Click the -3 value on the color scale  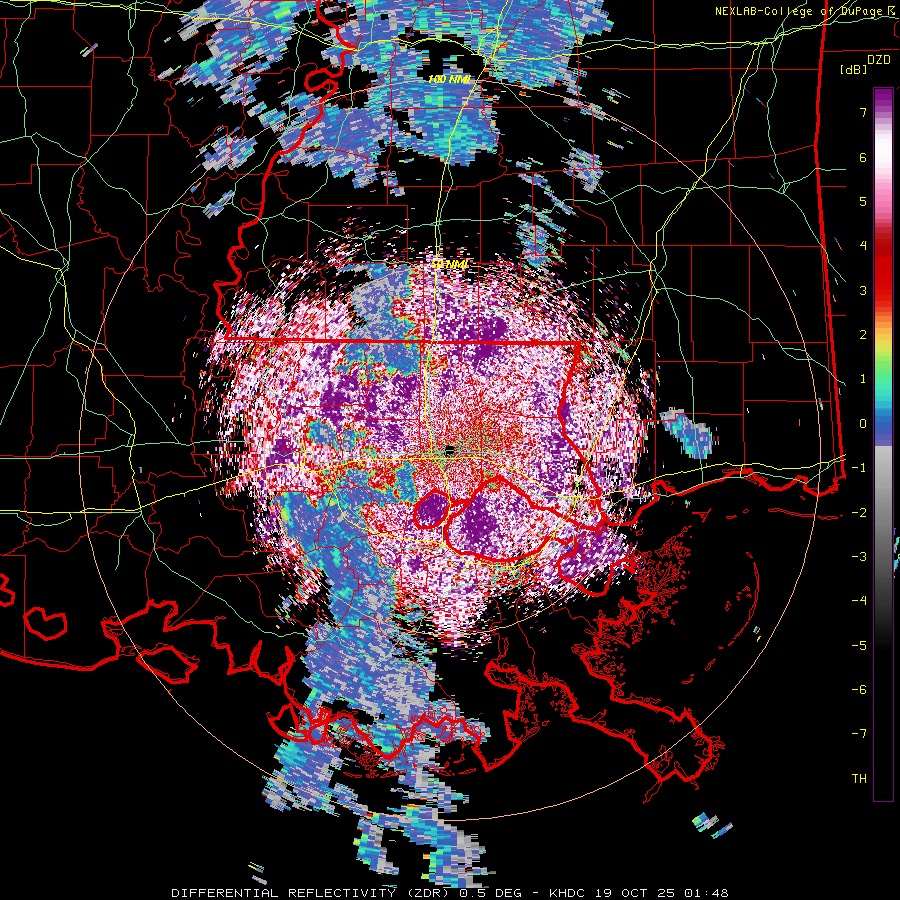pyautogui.click(x=859, y=557)
